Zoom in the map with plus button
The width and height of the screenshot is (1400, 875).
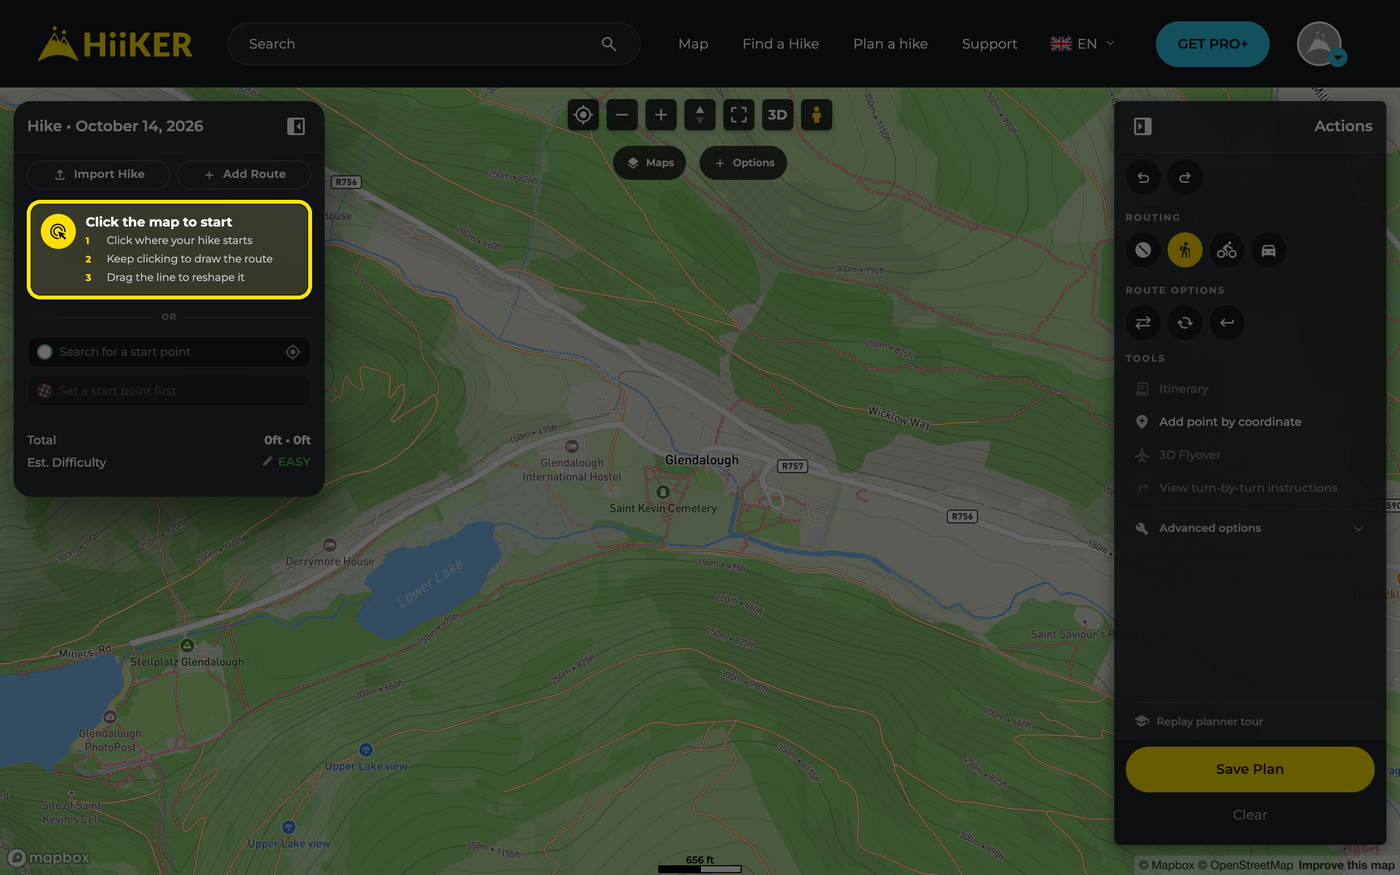click(x=661, y=115)
